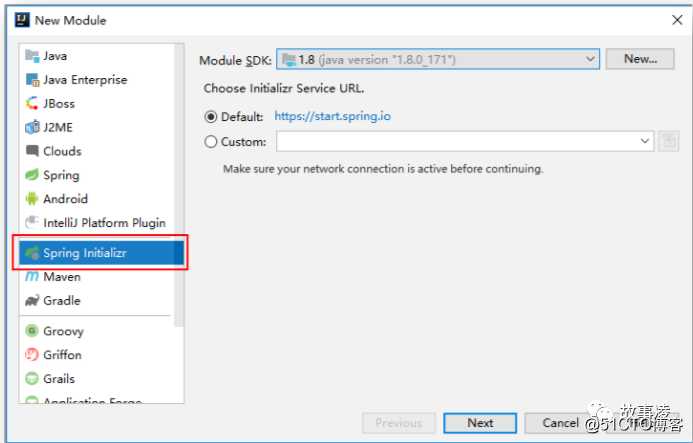Pick the Groovy module icon
693x443 pixels.
tap(32, 331)
